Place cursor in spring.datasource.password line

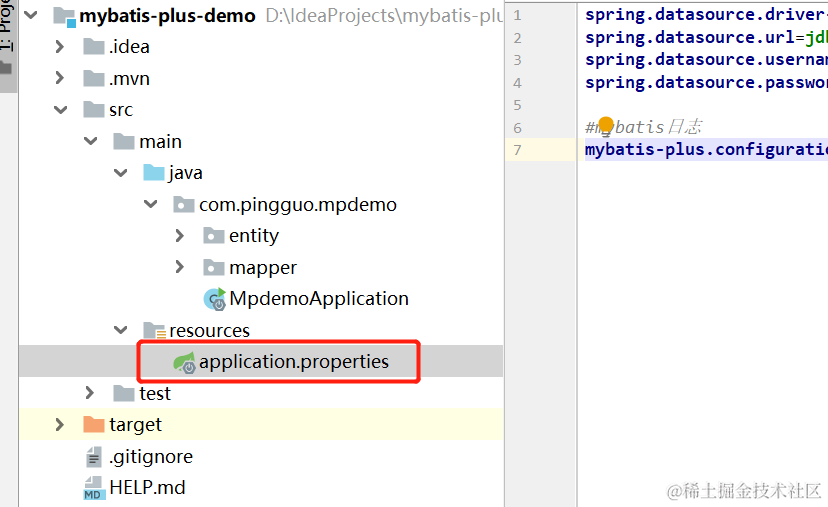[706, 82]
